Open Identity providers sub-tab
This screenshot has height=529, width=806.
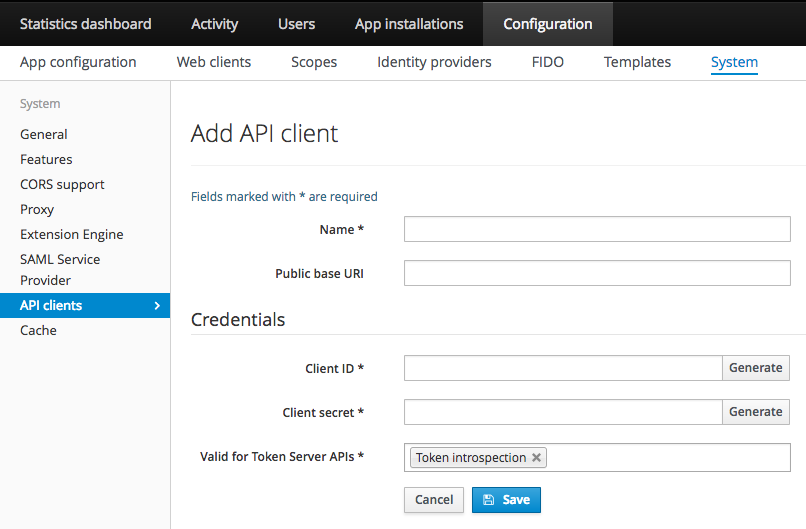(x=434, y=62)
